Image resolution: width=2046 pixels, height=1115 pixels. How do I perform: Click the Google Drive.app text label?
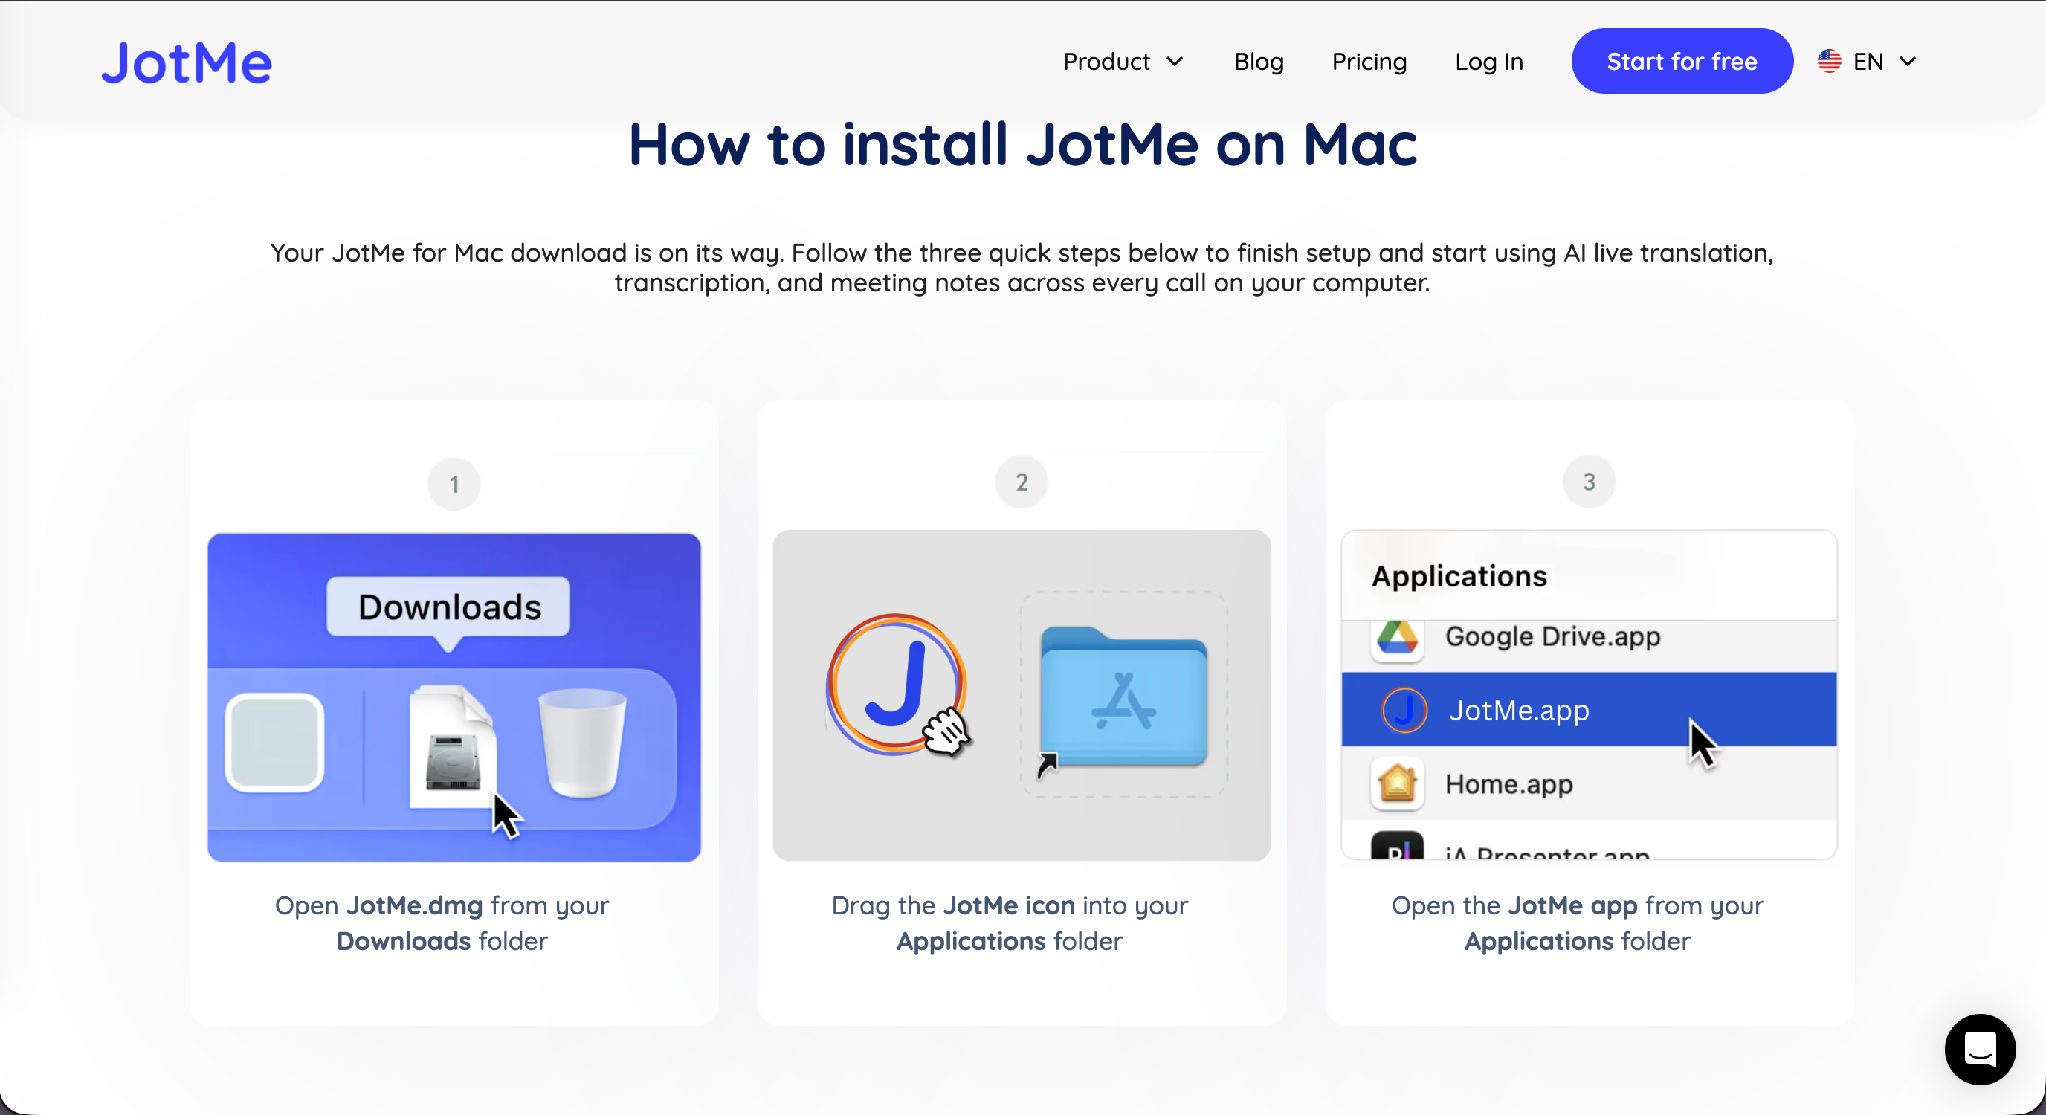click(1553, 637)
